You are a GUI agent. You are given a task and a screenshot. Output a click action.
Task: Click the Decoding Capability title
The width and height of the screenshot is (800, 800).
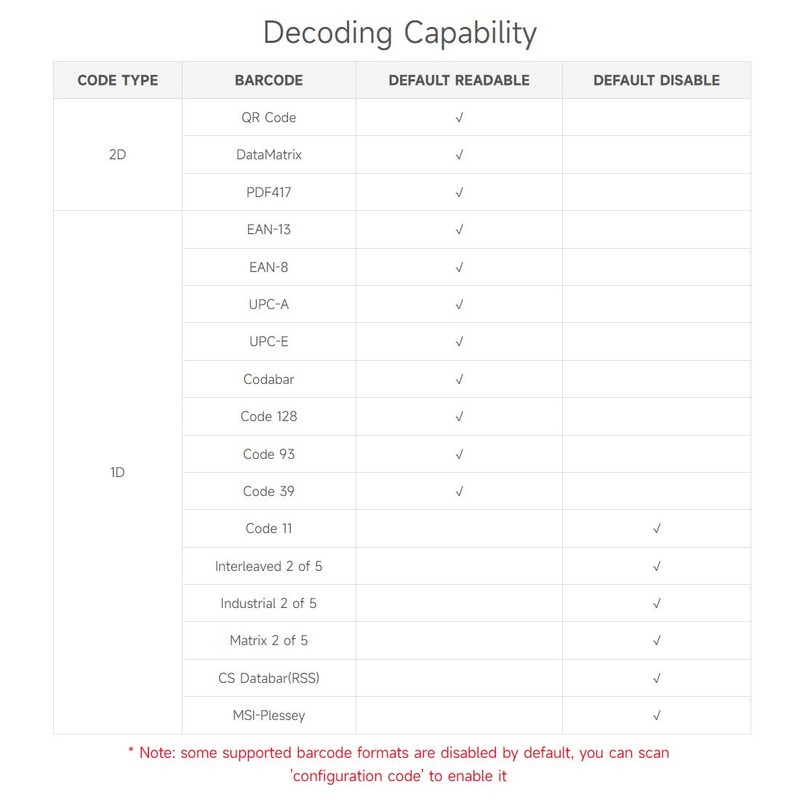coord(400,32)
